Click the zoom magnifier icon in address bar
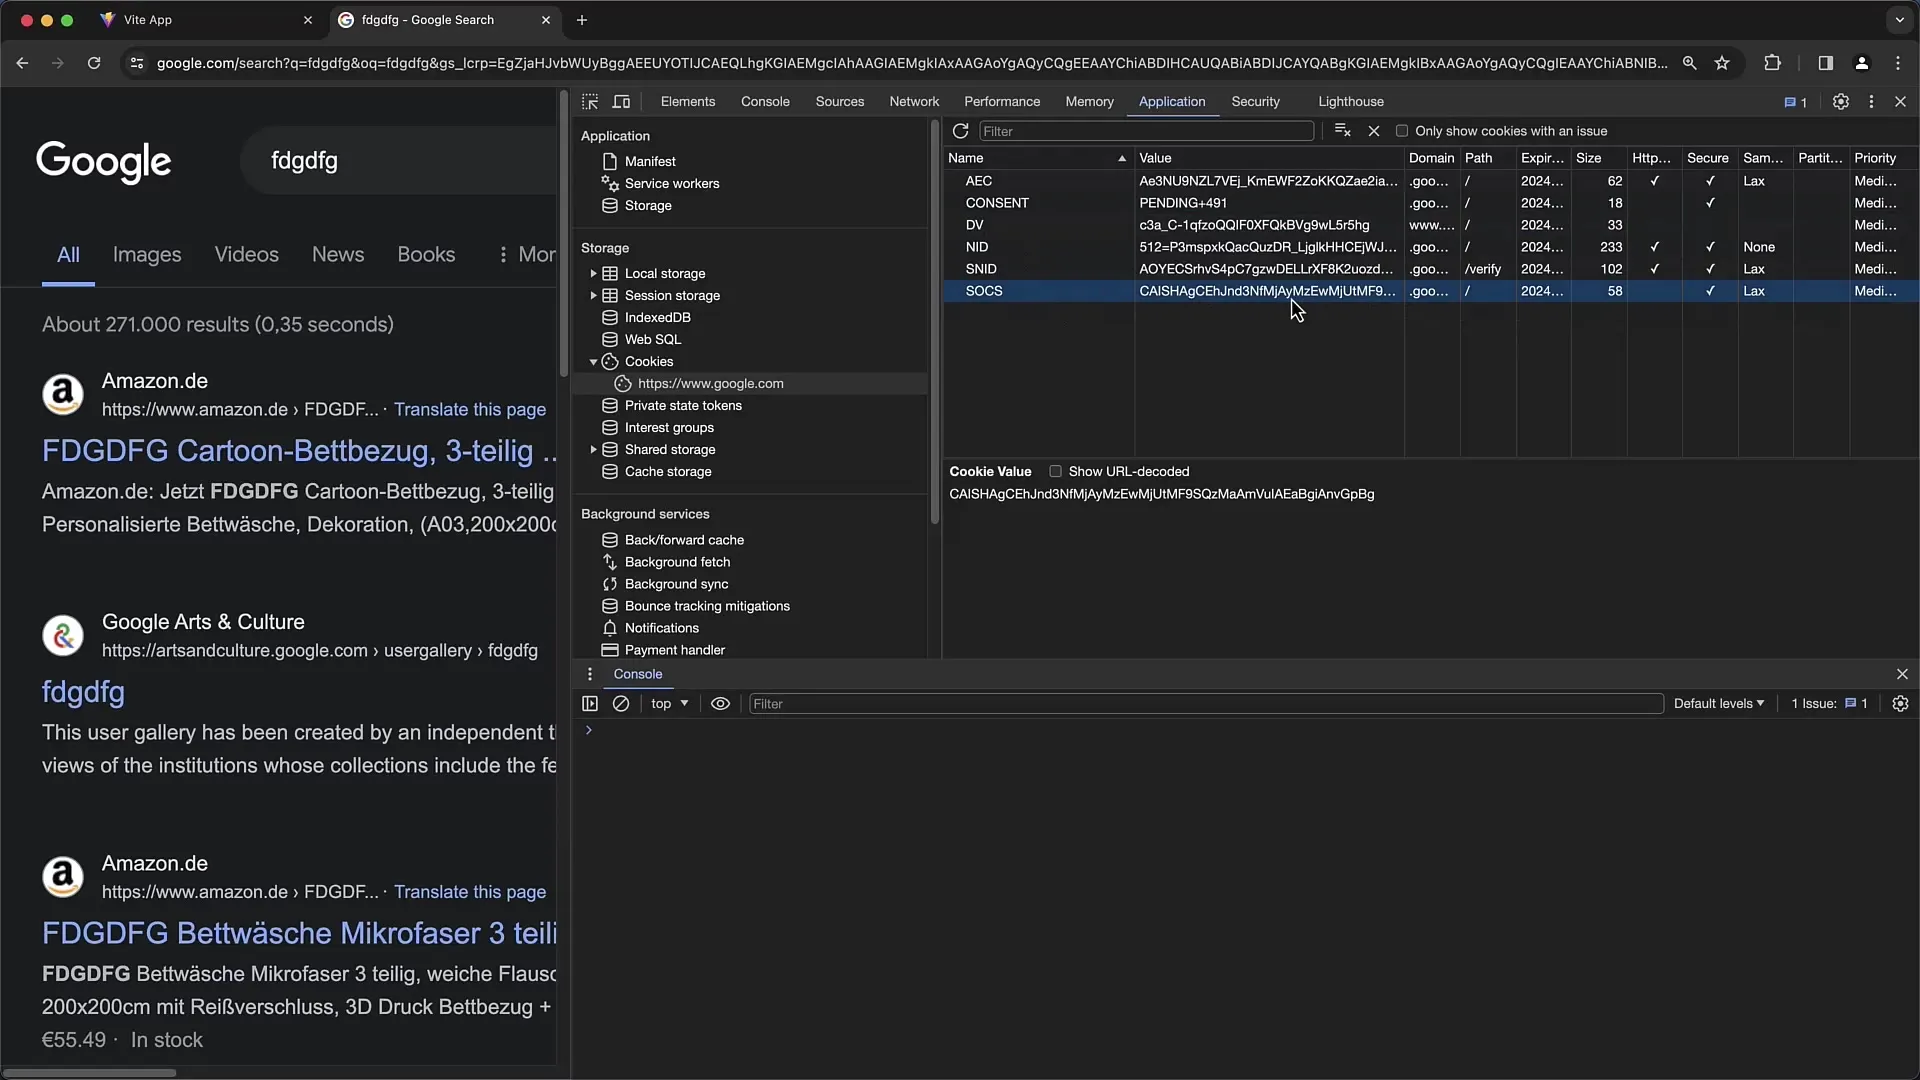Viewport: 1920px width, 1080px height. [1689, 63]
